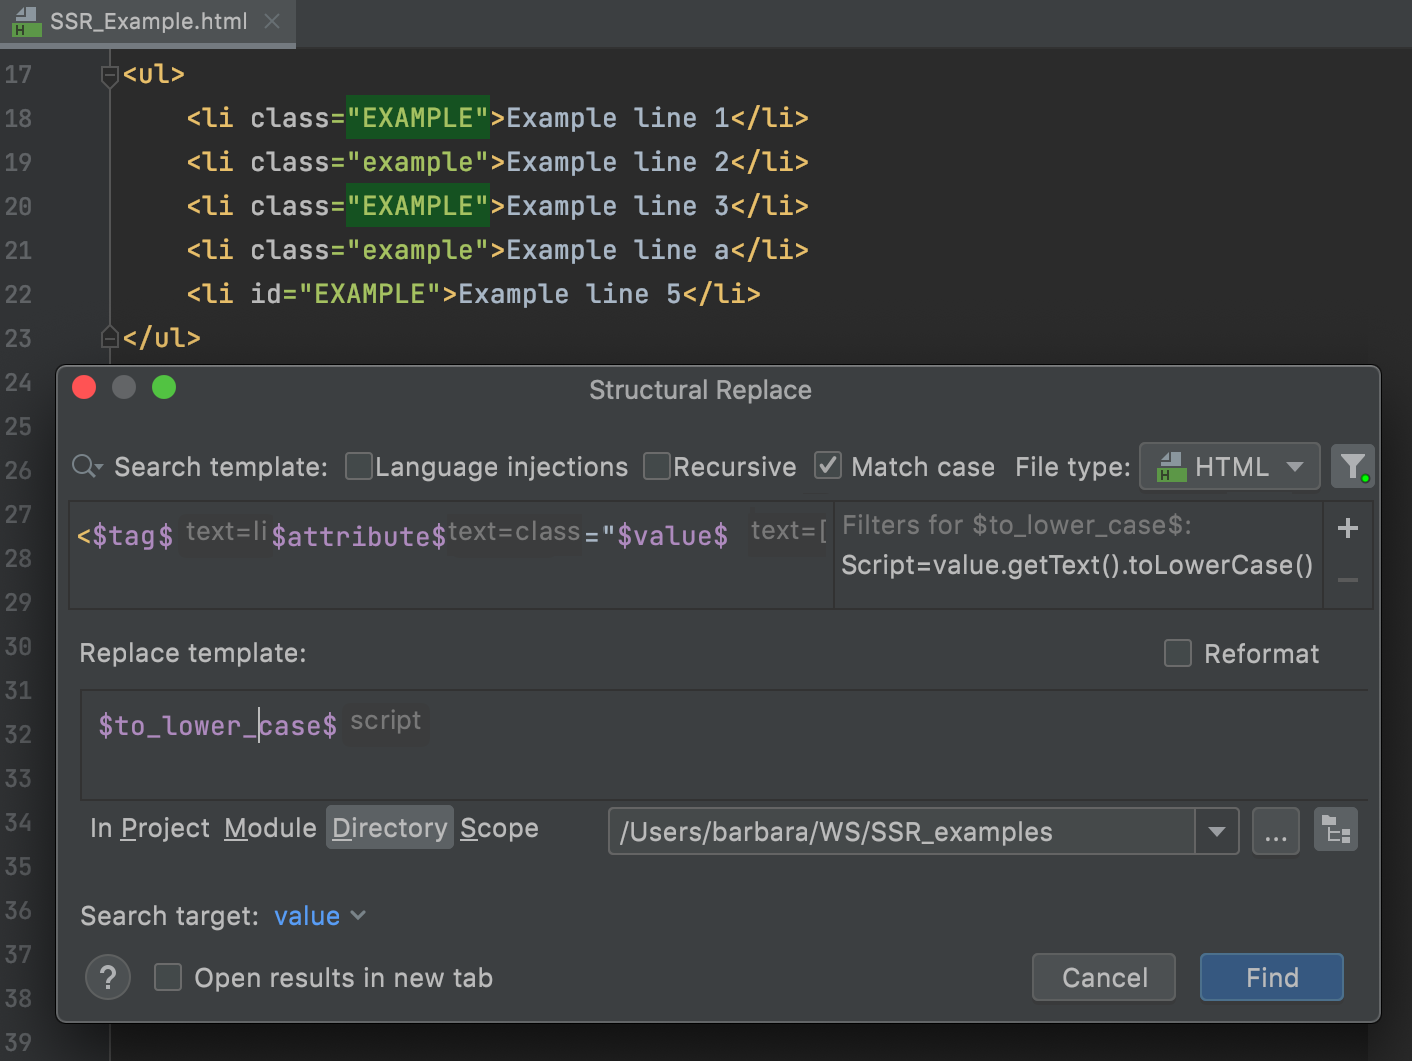The height and width of the screenshot is (1061, 1412).
Task: Tick the Reformat checkbox
Action: point(1177,653)
